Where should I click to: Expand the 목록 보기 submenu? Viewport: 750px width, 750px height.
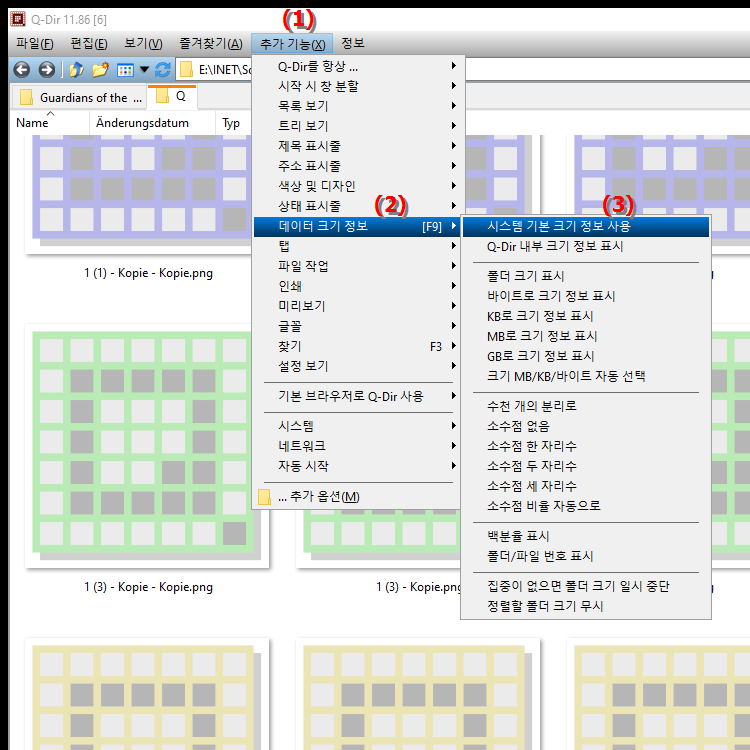tap(357, 106)
